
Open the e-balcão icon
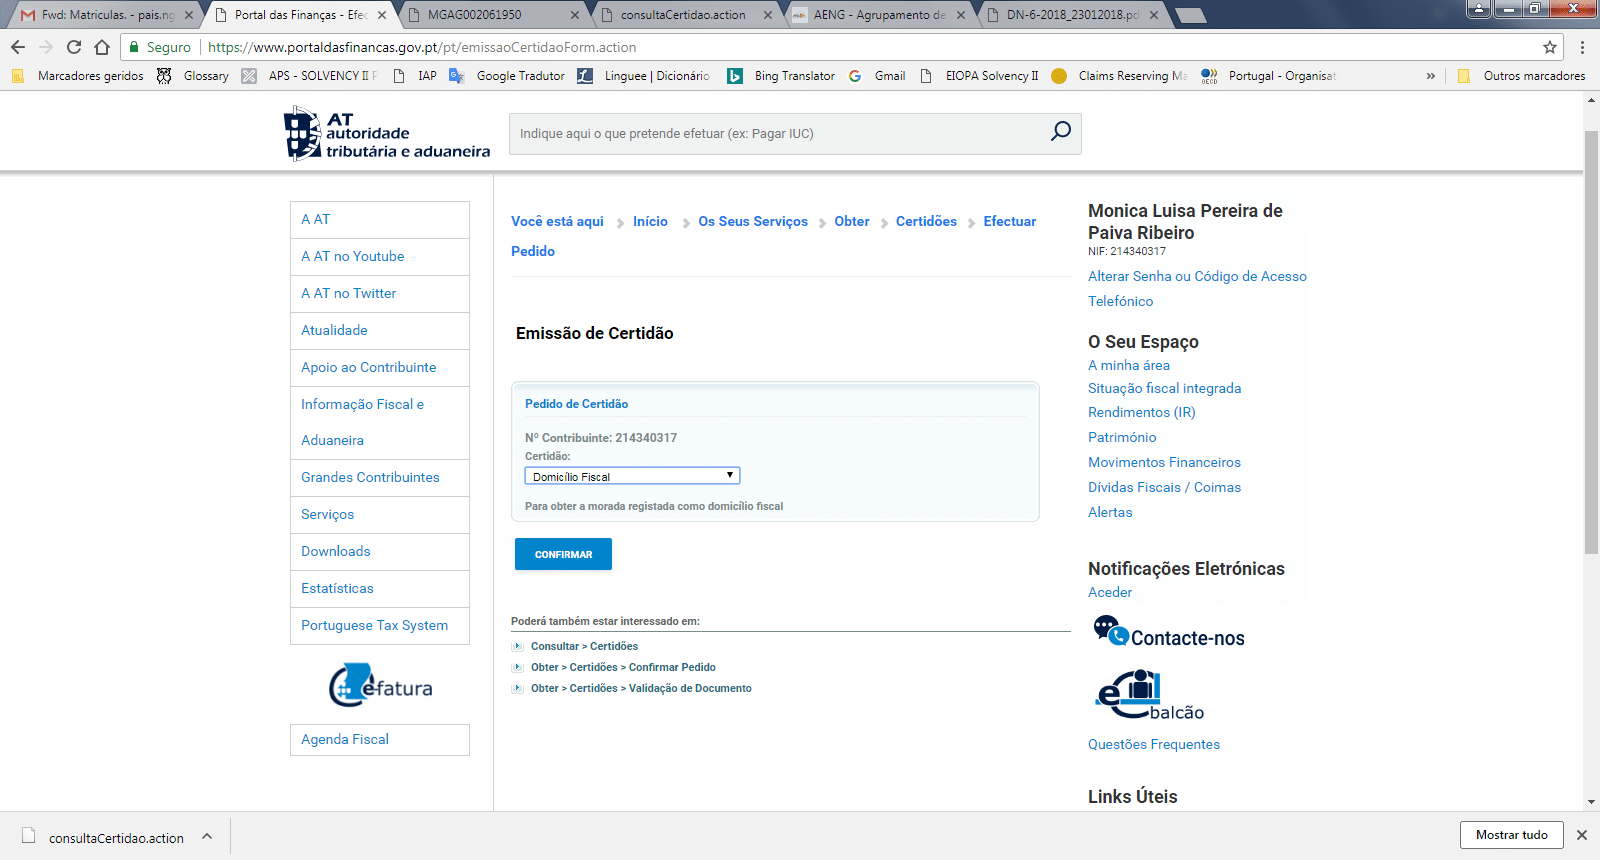tap(1148, 696)
